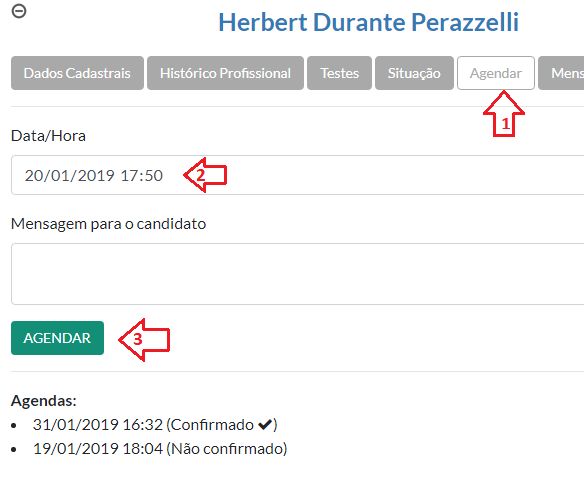The width and height of the screenshot is (584, 481).
Task: Open the partially visible Mensagem tab
Action: 561,73
